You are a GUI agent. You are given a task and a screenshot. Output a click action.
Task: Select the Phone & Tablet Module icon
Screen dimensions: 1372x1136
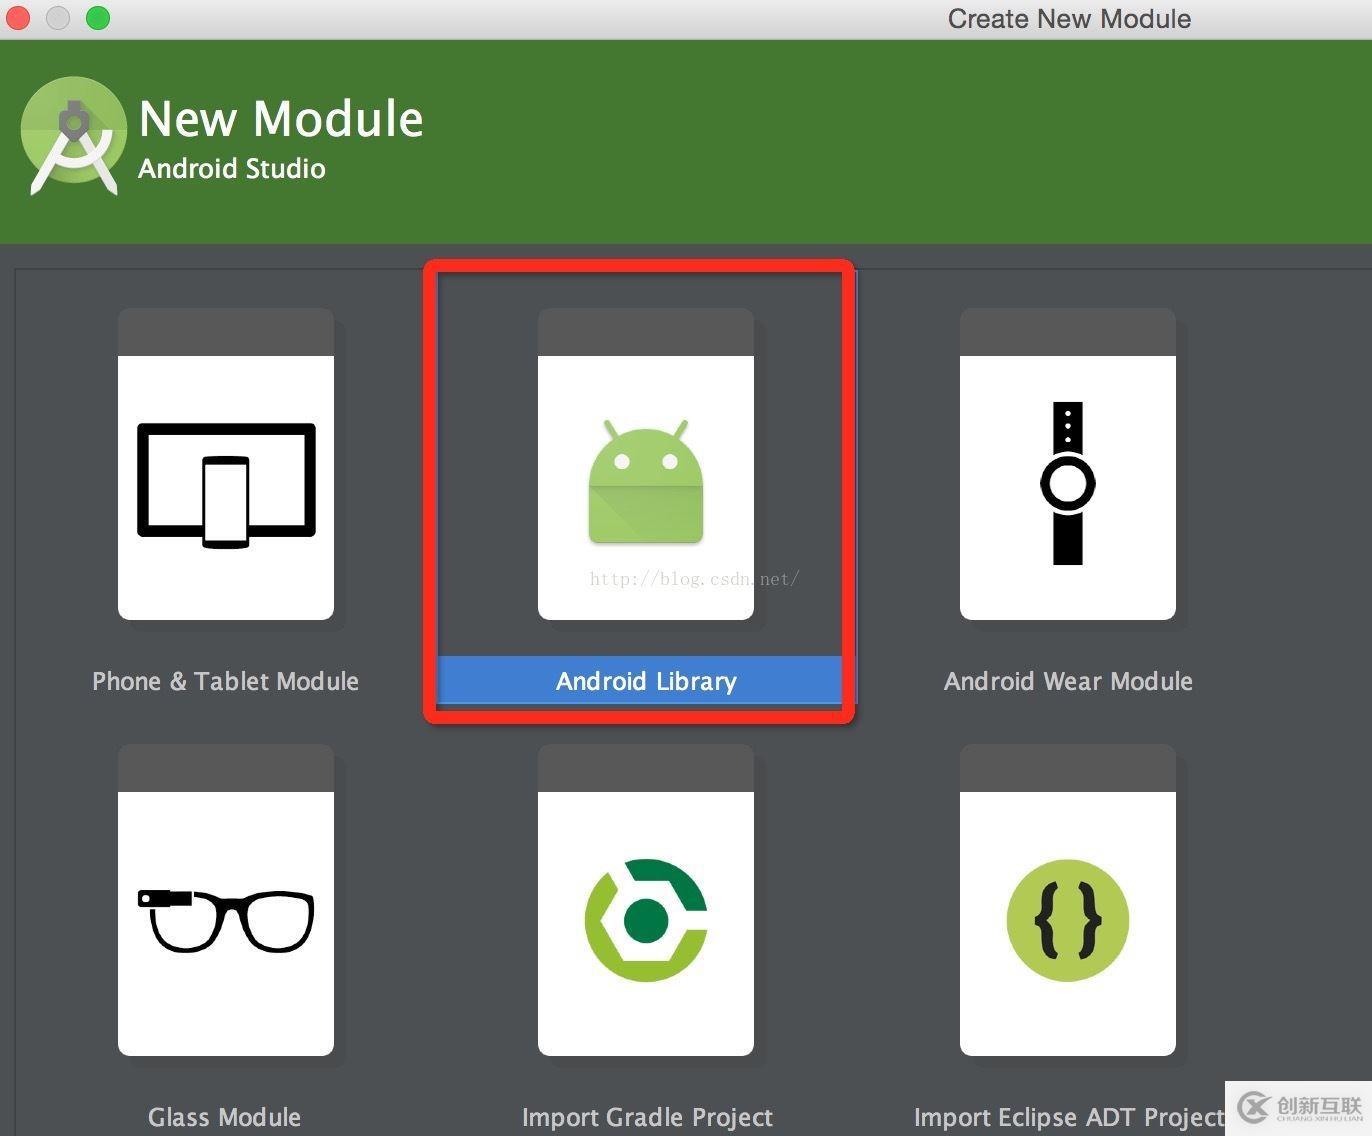226,485
